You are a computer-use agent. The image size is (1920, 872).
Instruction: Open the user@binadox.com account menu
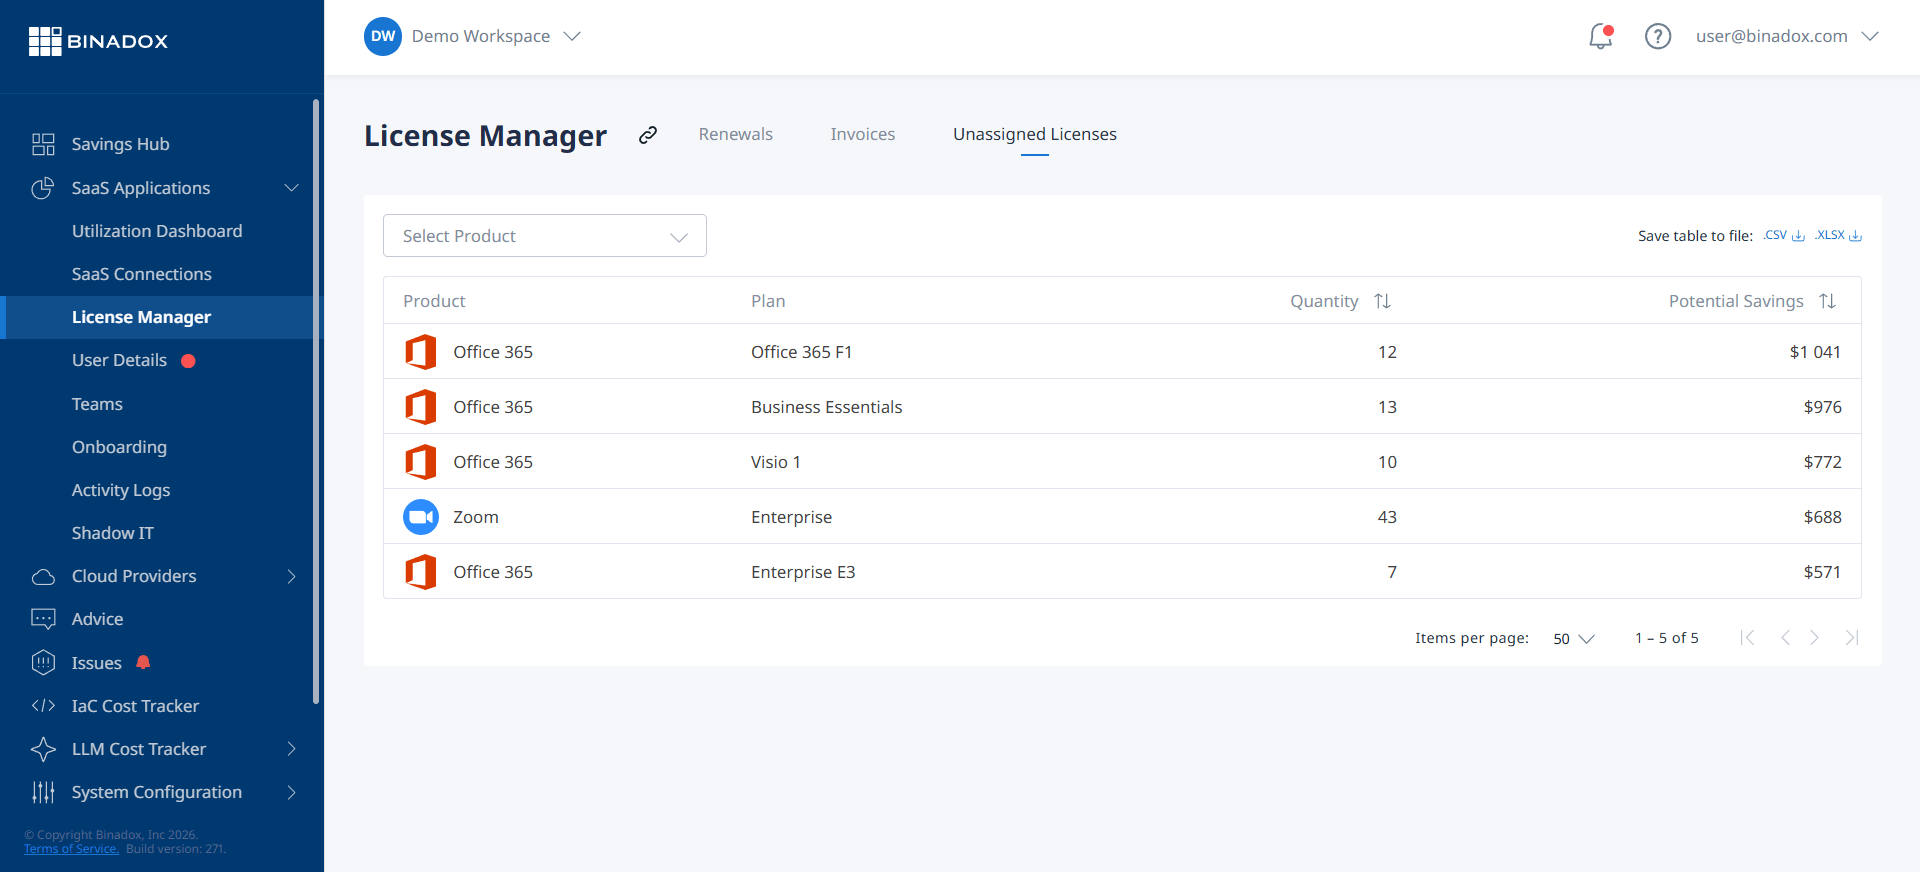[x=1787, y=36]
